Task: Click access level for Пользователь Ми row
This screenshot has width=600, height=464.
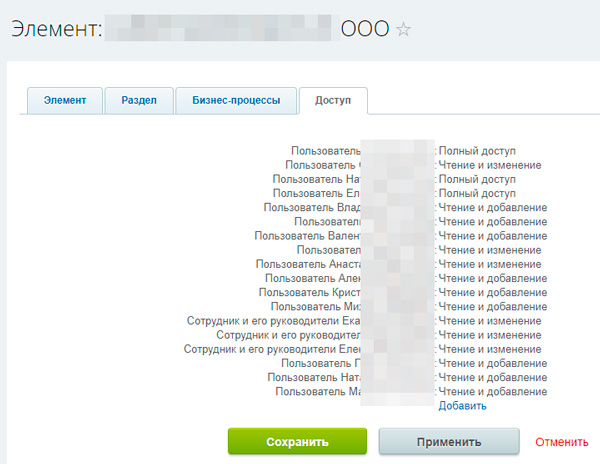Action: click(492, 307)
